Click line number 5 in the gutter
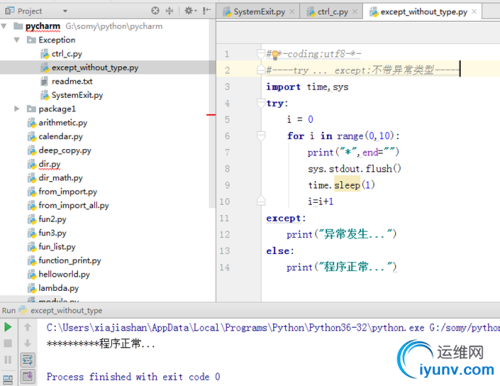The height and width of the screenshot is (386, 500). [227, 119]
